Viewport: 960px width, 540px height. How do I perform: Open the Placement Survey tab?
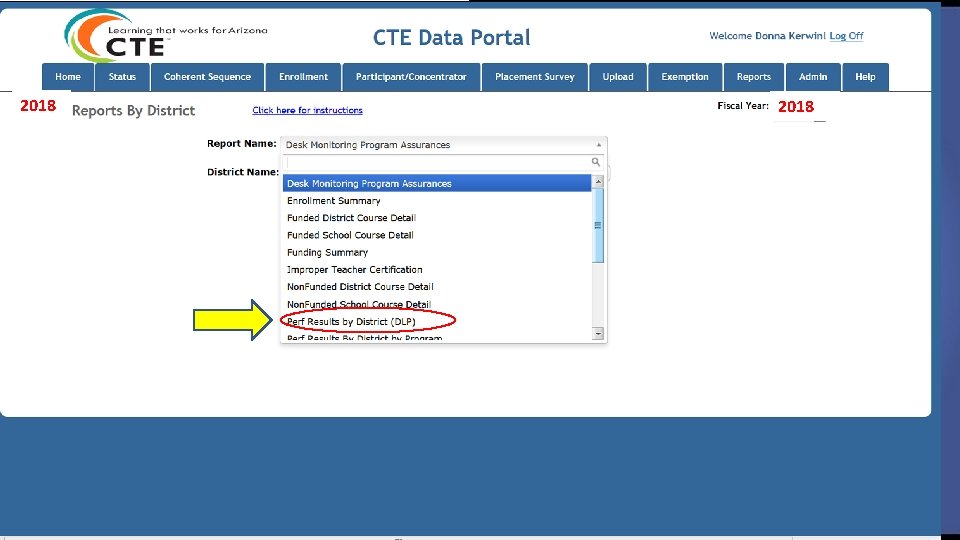(535, 77)
